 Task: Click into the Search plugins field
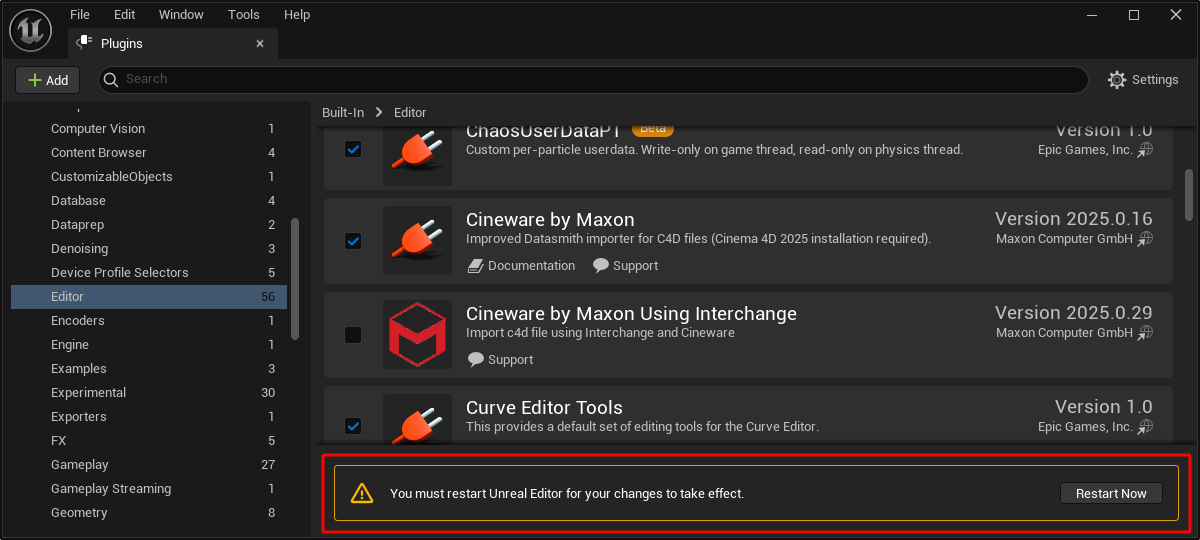click(x=594, y=80)
